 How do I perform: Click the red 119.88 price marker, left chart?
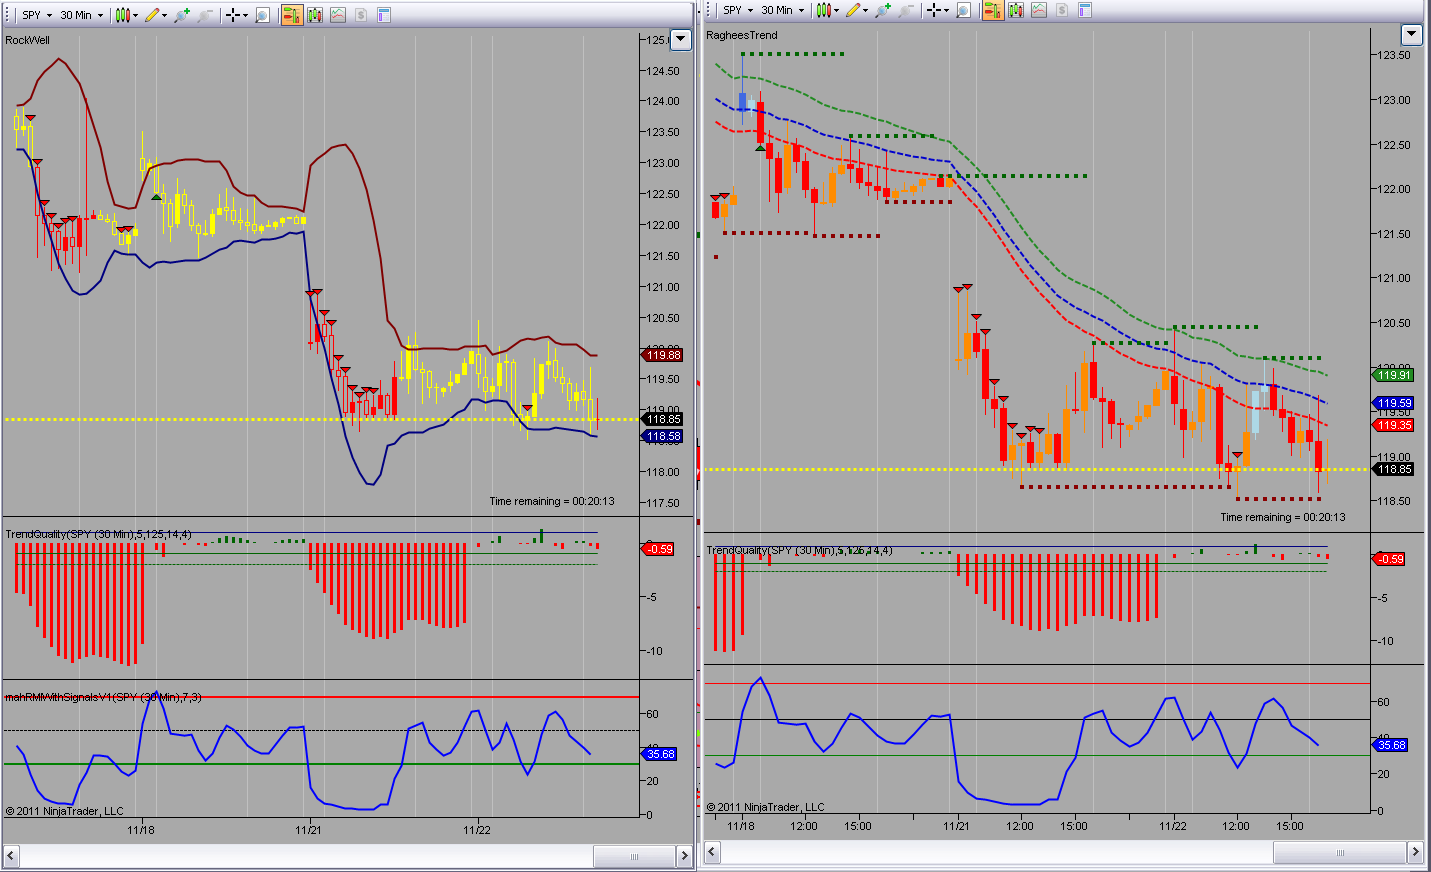(662, 355)
